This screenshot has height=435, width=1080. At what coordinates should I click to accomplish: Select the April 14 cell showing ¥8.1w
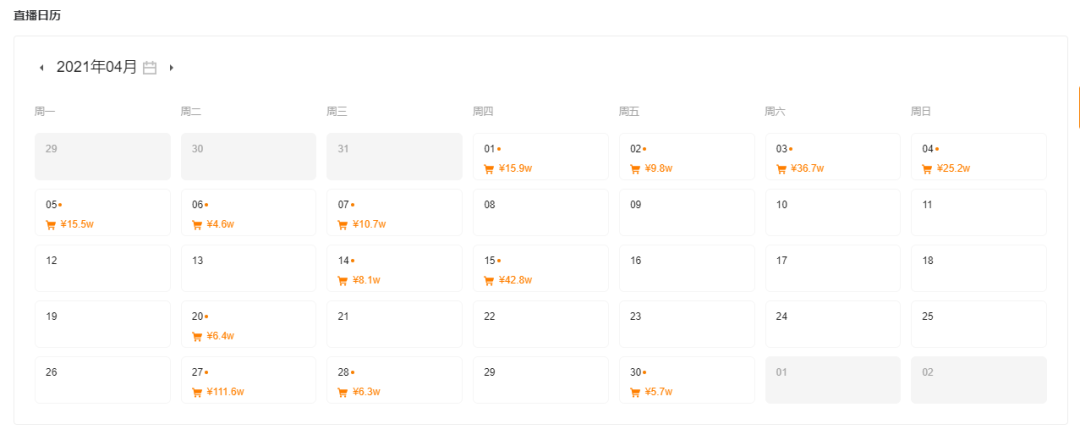pyautogui.click(x=395, y=268)
